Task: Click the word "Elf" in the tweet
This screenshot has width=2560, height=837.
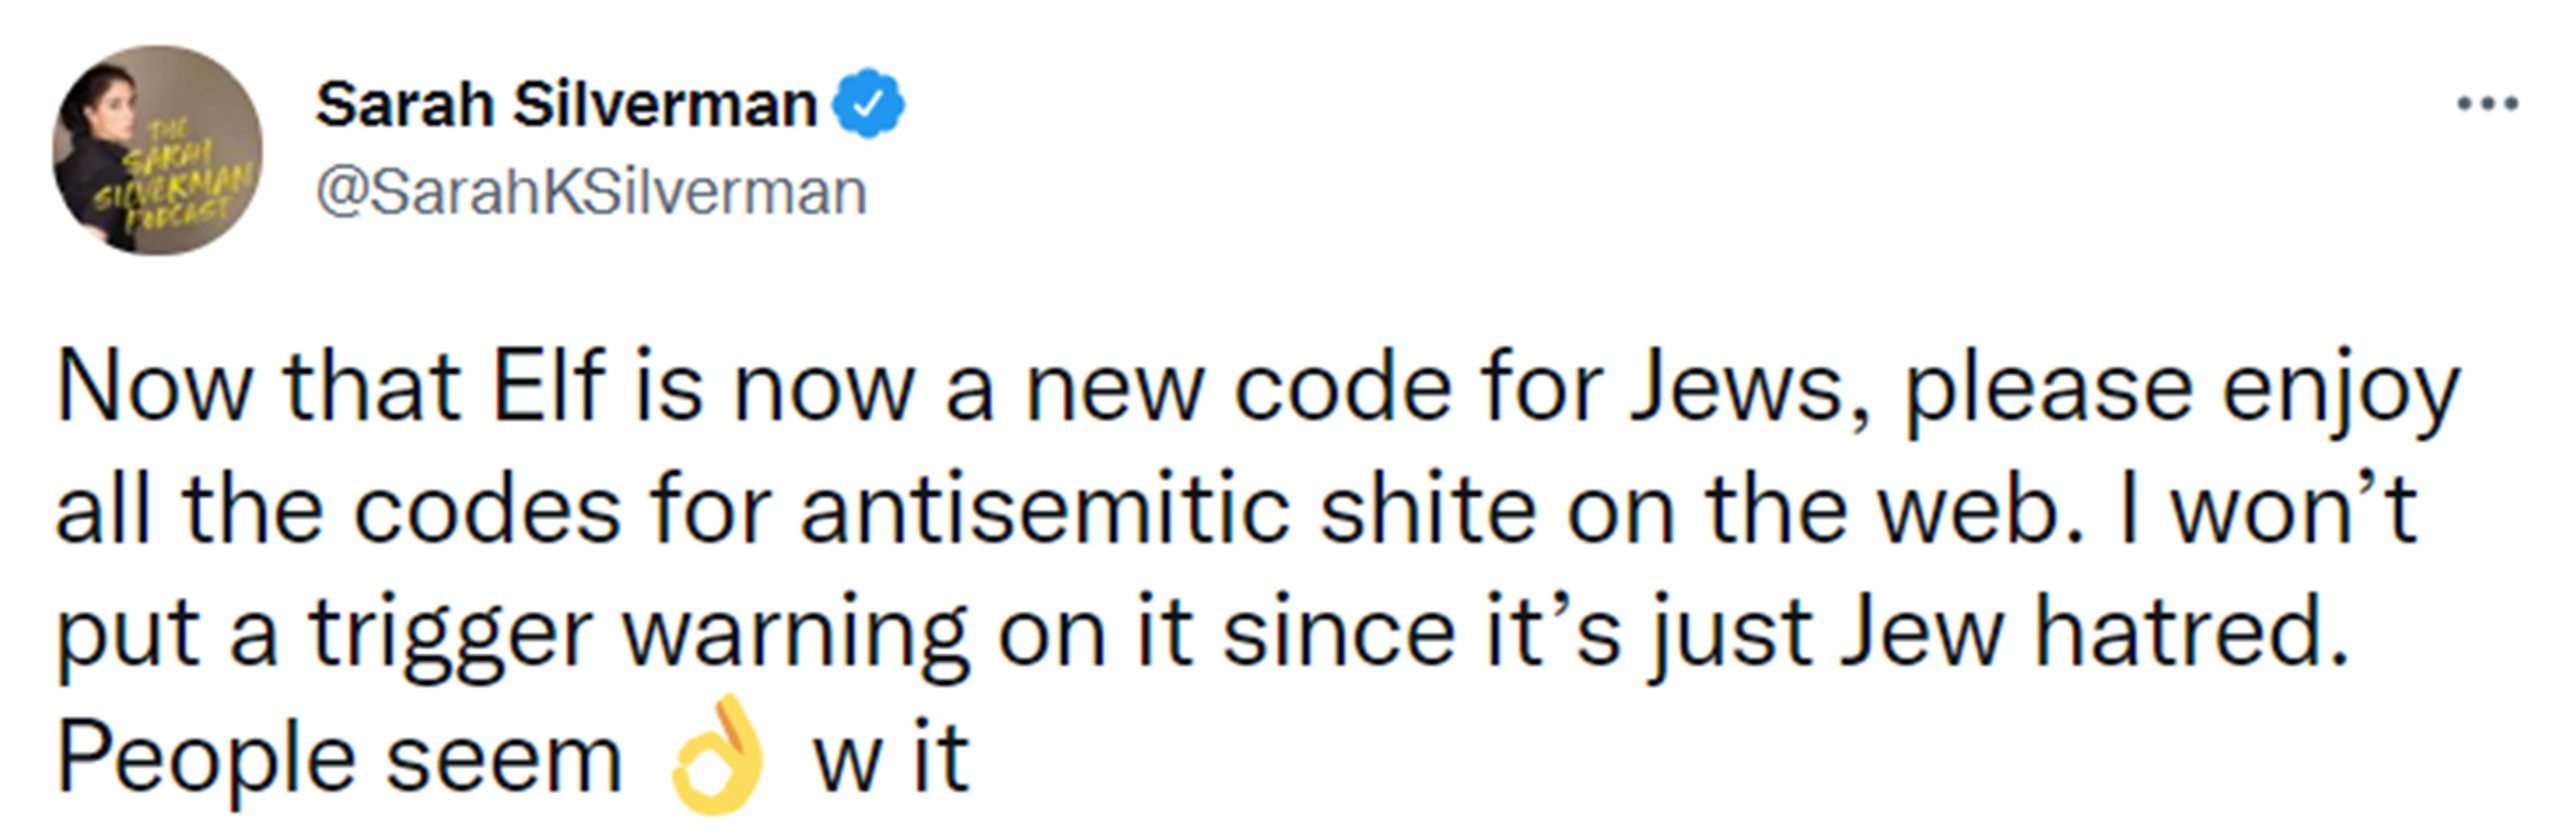Action: click(x=548, y=387)
